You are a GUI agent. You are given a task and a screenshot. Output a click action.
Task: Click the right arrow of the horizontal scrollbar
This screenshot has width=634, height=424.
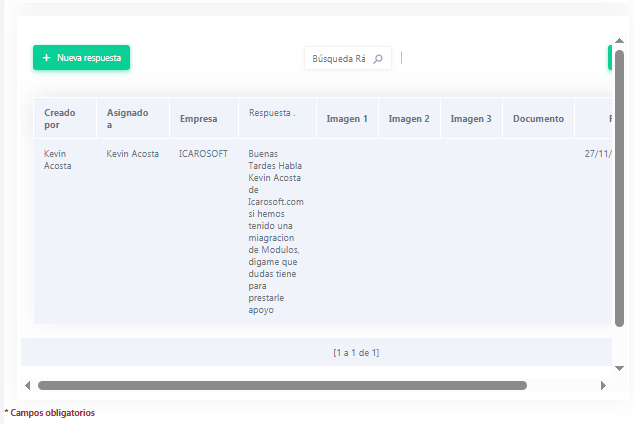603,385
